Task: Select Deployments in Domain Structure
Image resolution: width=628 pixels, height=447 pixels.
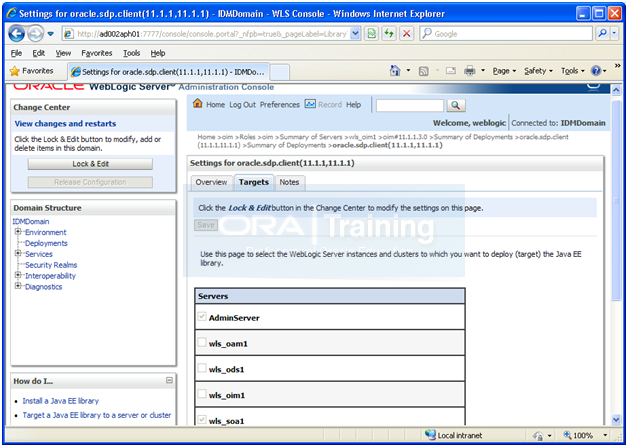Action: click(46, 244)
